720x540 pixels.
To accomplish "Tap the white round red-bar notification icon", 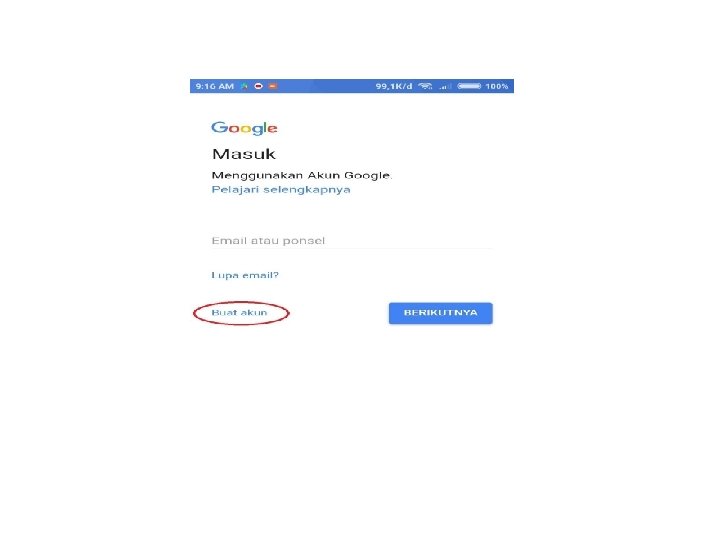I will click(x=259, y=86).
